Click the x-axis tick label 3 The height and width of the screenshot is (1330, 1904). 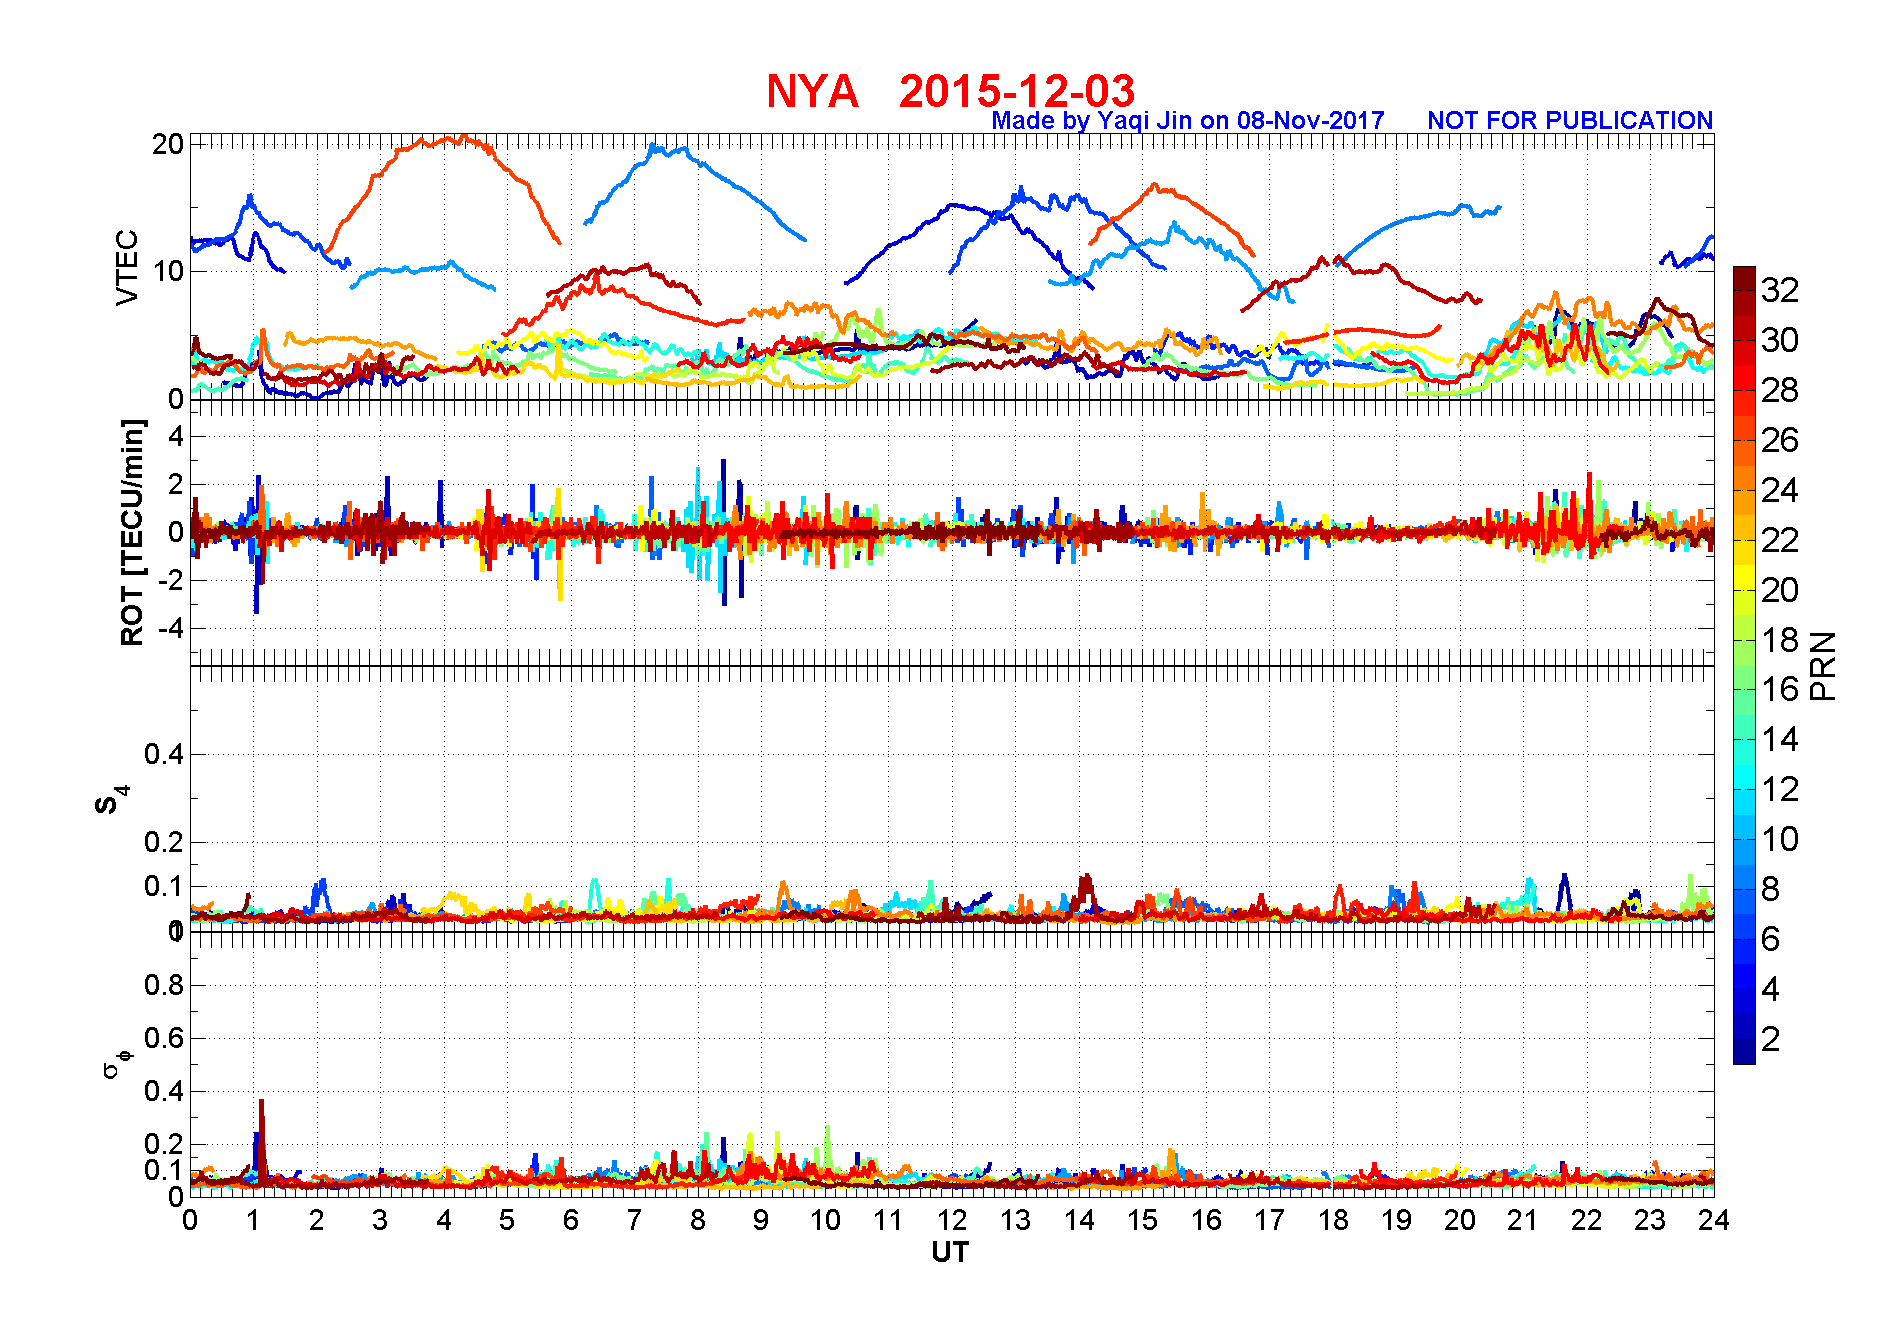380,1220
